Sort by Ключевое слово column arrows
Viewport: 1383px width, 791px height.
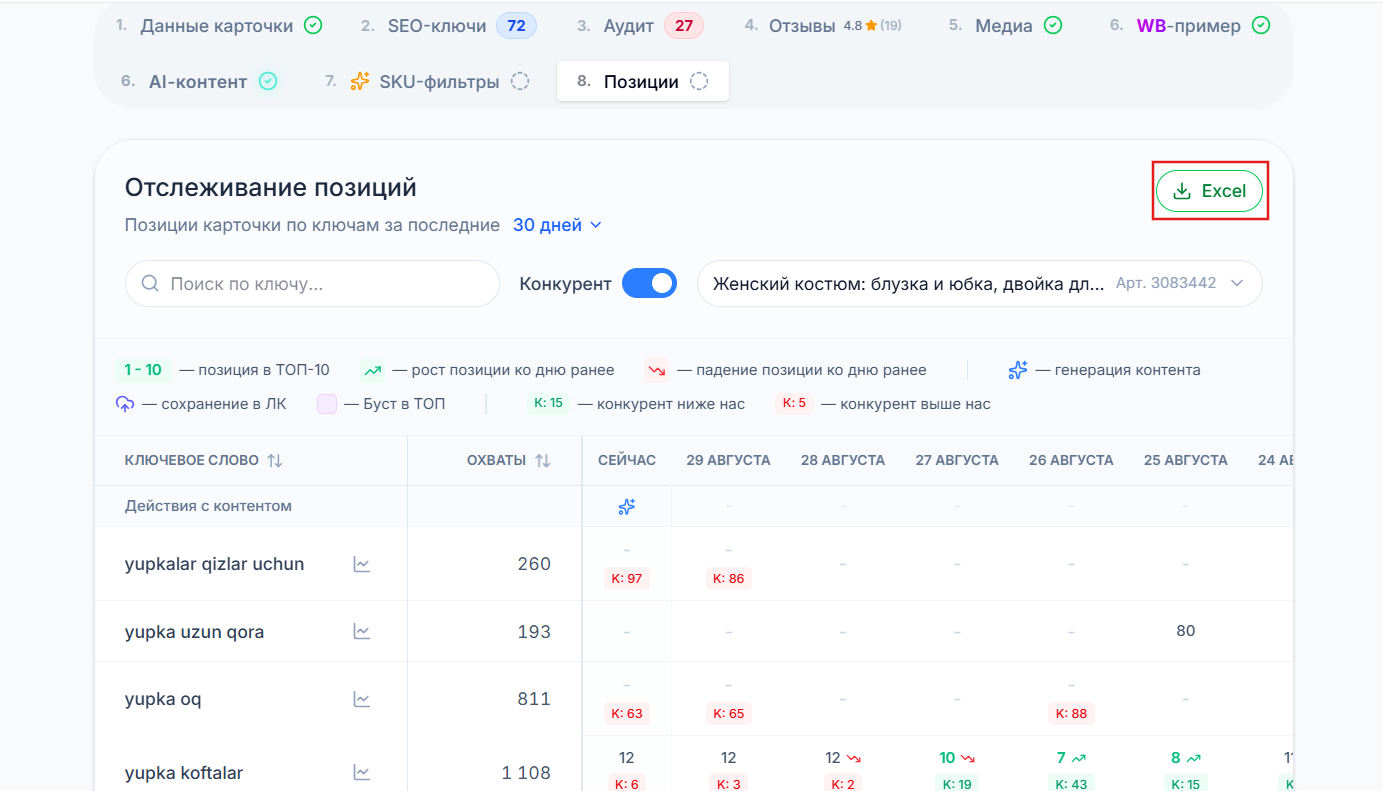pyautogui.click(x=275, y=461)
